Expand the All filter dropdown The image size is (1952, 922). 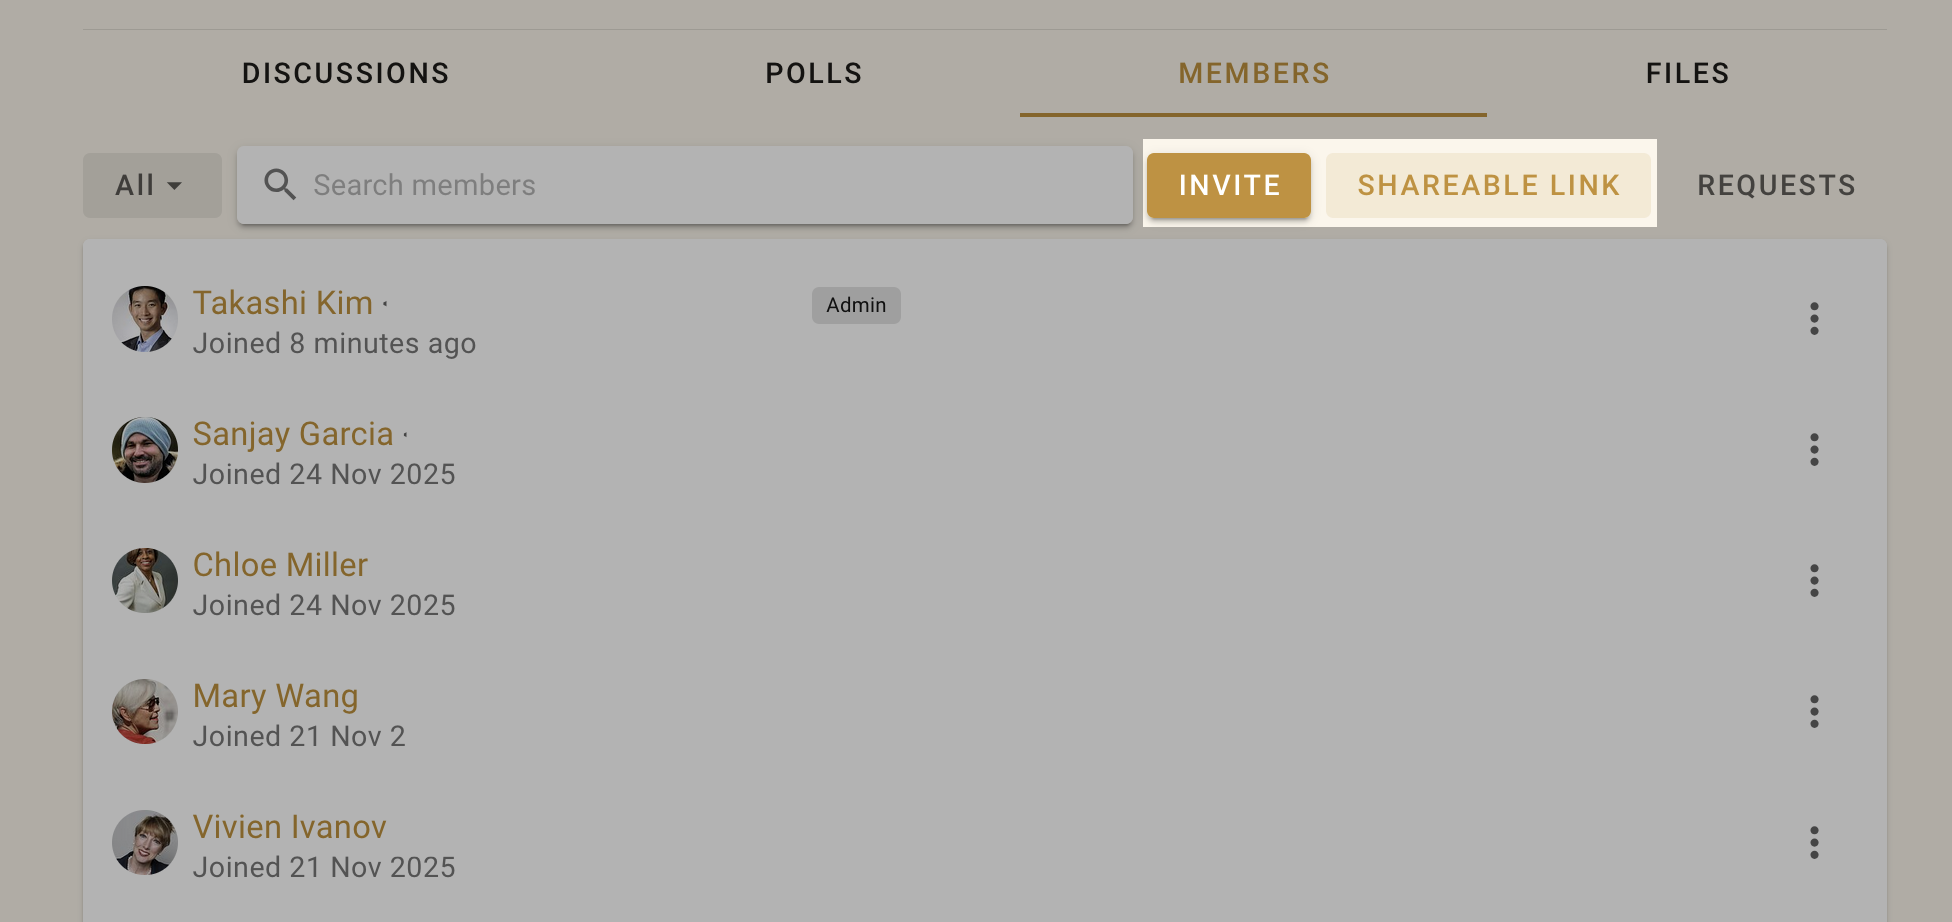(x=152, y=185)
